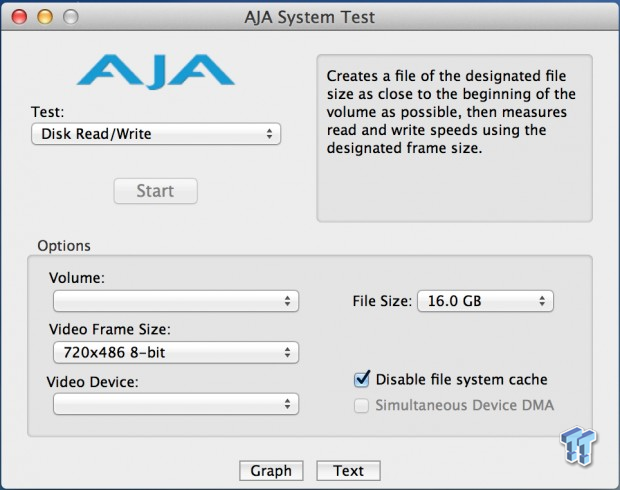Click the gray zoom window button
This screenshot has width=620, height=490.
(x=71, y=17)
